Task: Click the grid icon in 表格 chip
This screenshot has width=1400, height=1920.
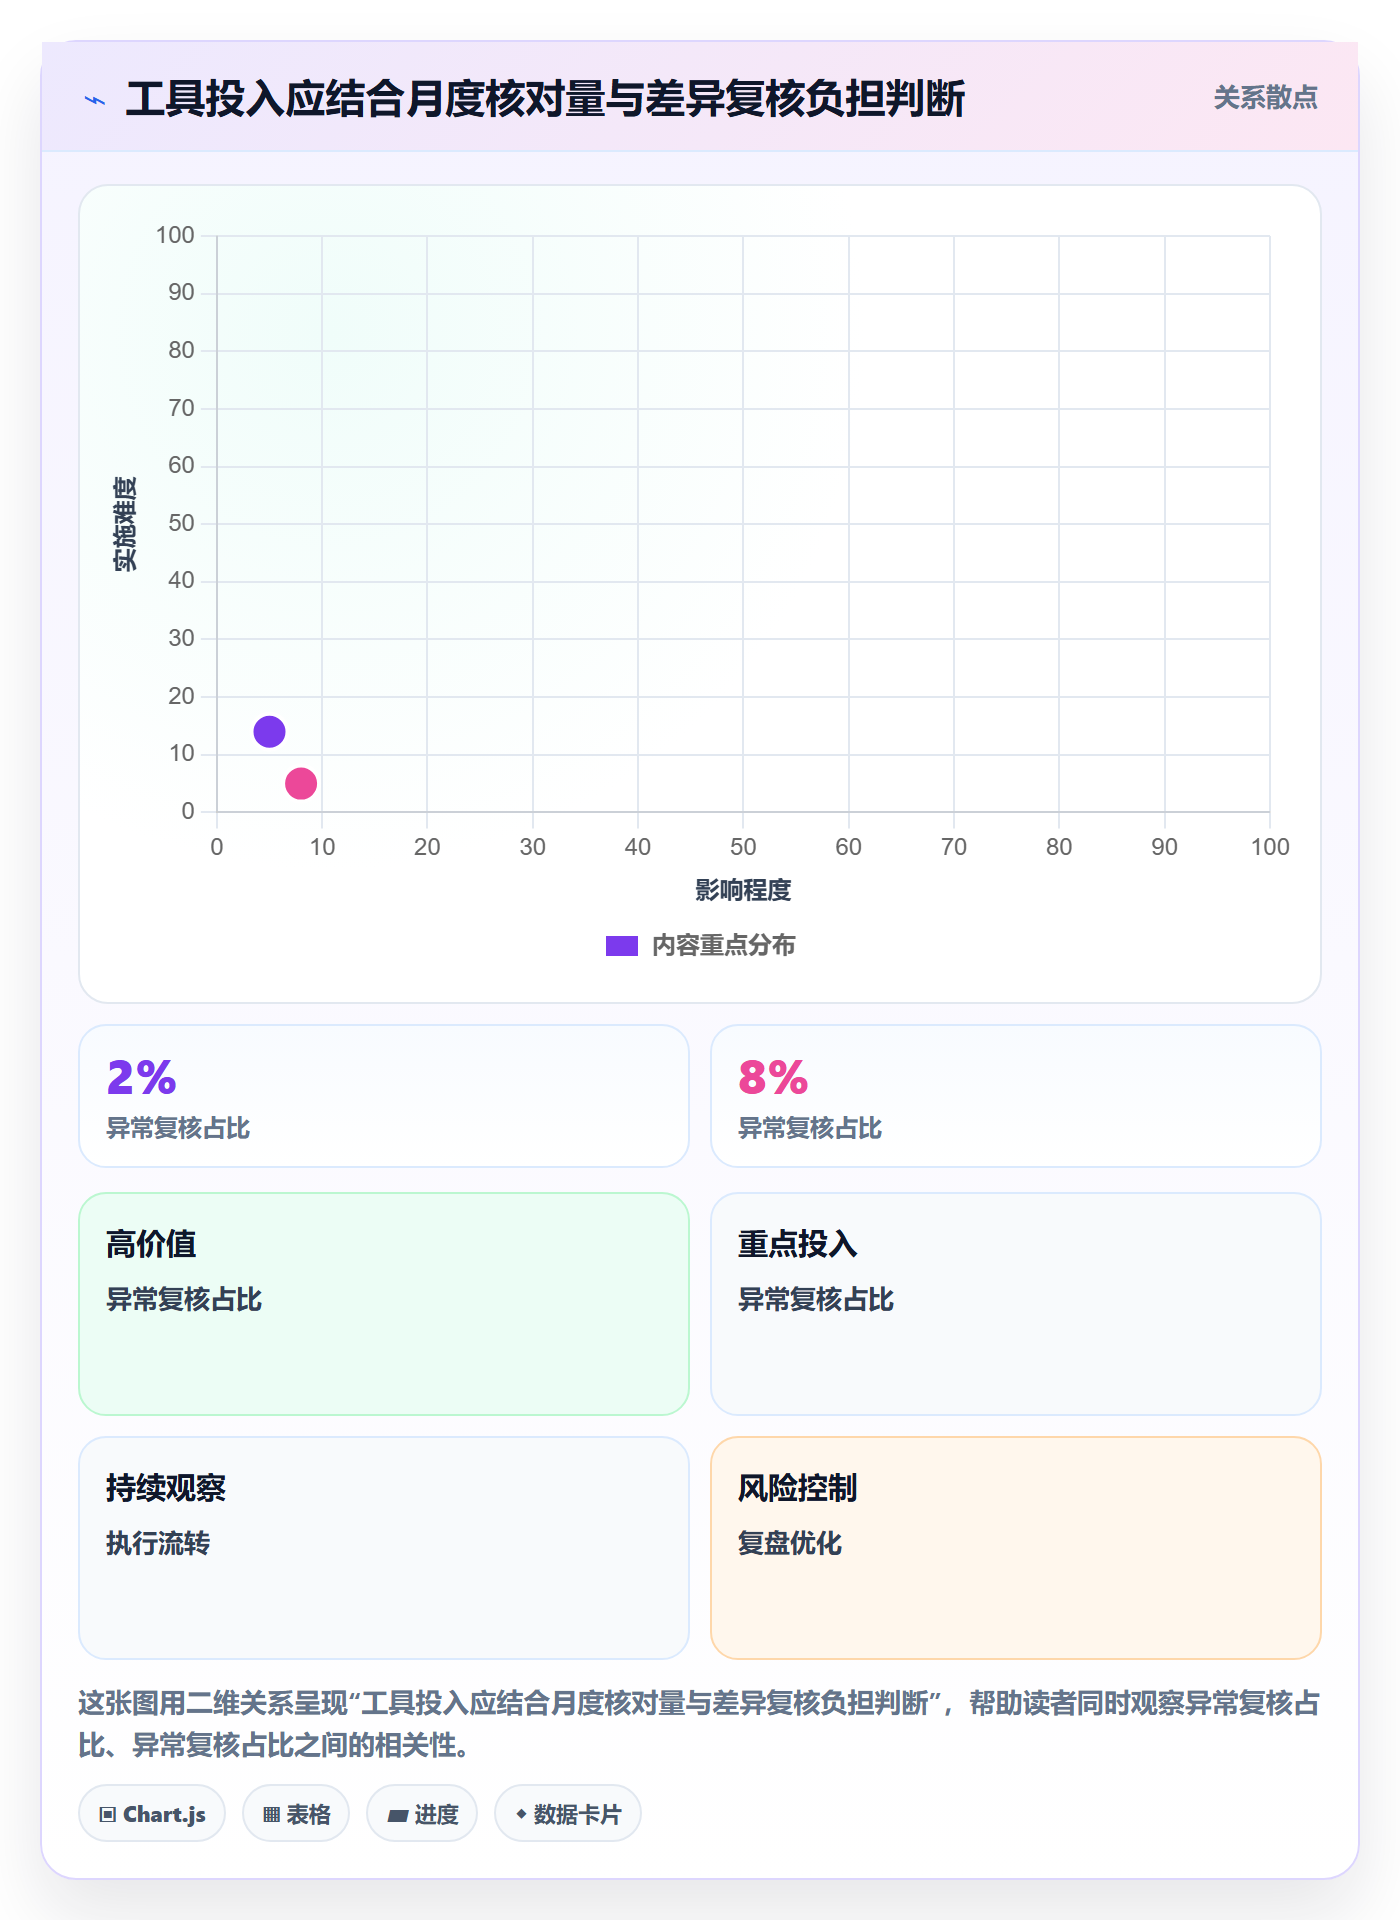Action: [x=272, y=1814]
